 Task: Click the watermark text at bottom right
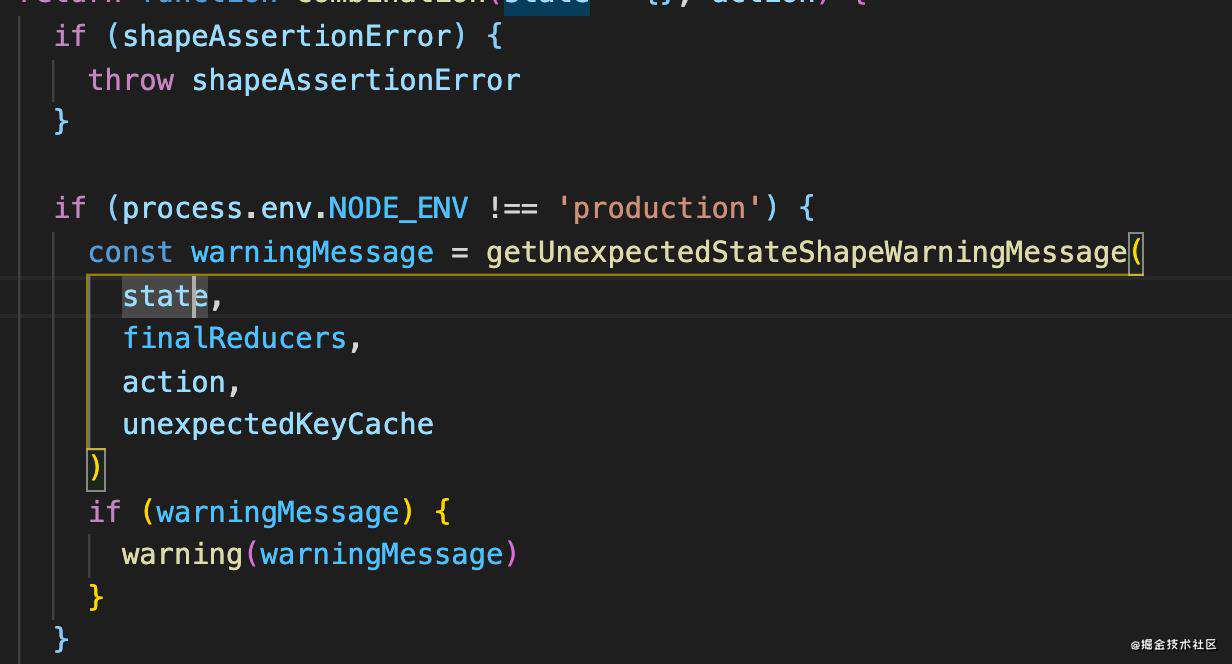[x=1174, y=645]
